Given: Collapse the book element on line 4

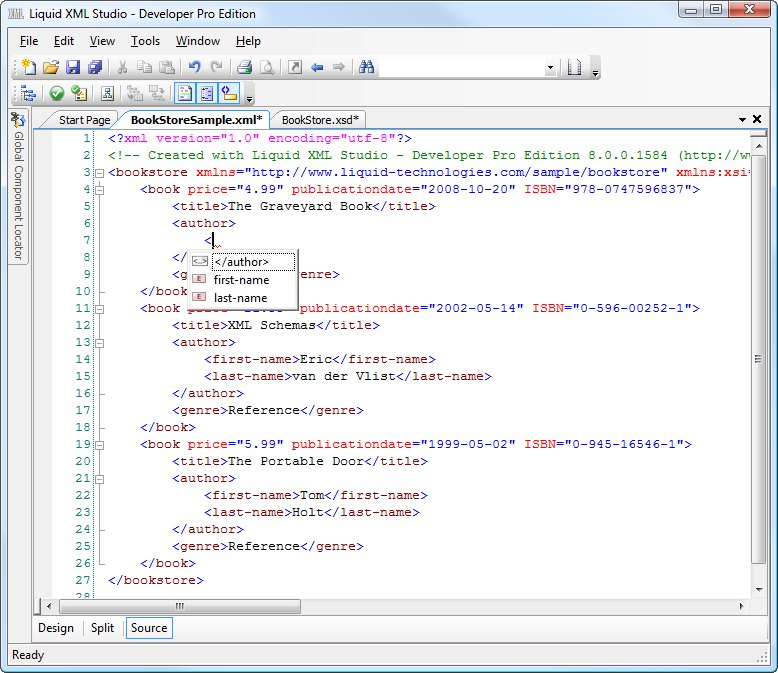Looking at the screenshot, I should (99, 190).
